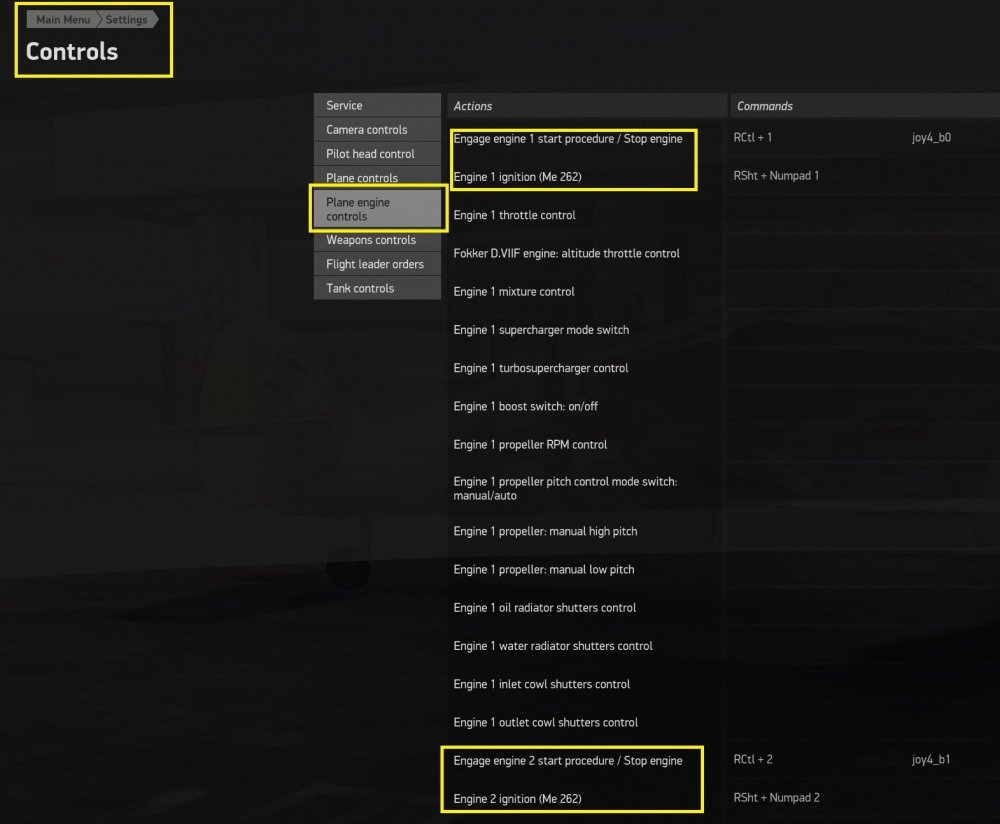Screen dimensions: 1000x824
Task: View Flight leader orders bindings
Action: [x=377, y=264]
